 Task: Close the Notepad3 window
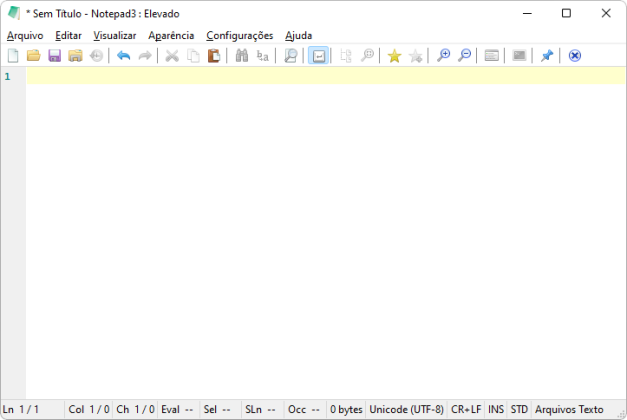606,14
